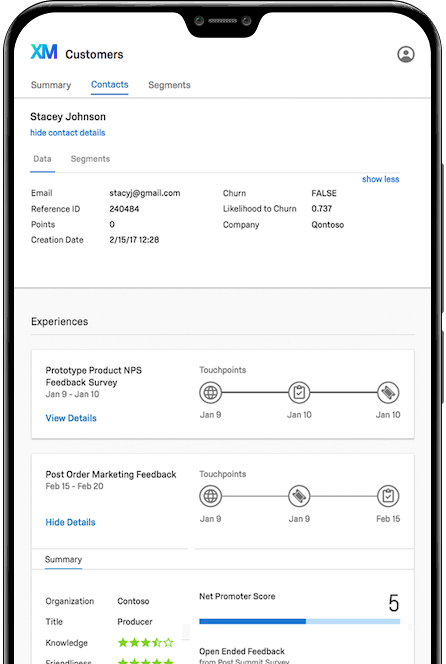Click the clipboard touchpoint dated Feb 15
This screenshot has width=446, height=664.
coord(388,496)
